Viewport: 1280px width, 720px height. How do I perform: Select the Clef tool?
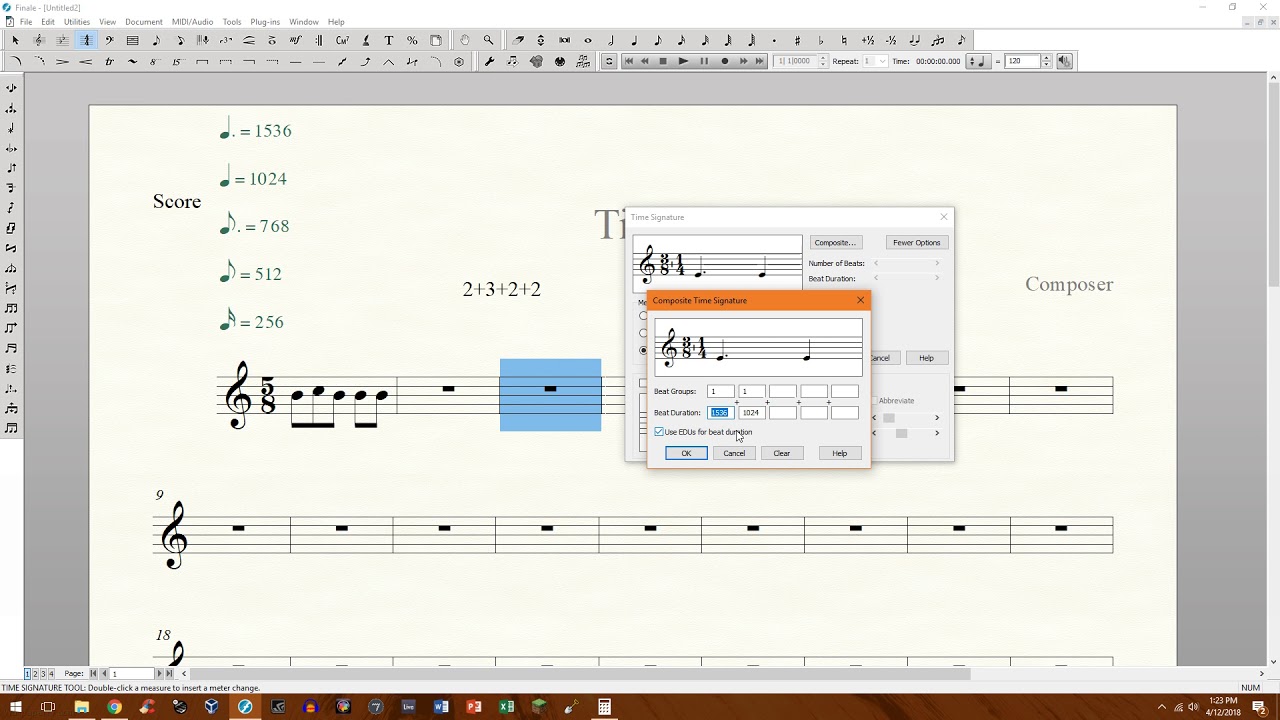point(109,40)
